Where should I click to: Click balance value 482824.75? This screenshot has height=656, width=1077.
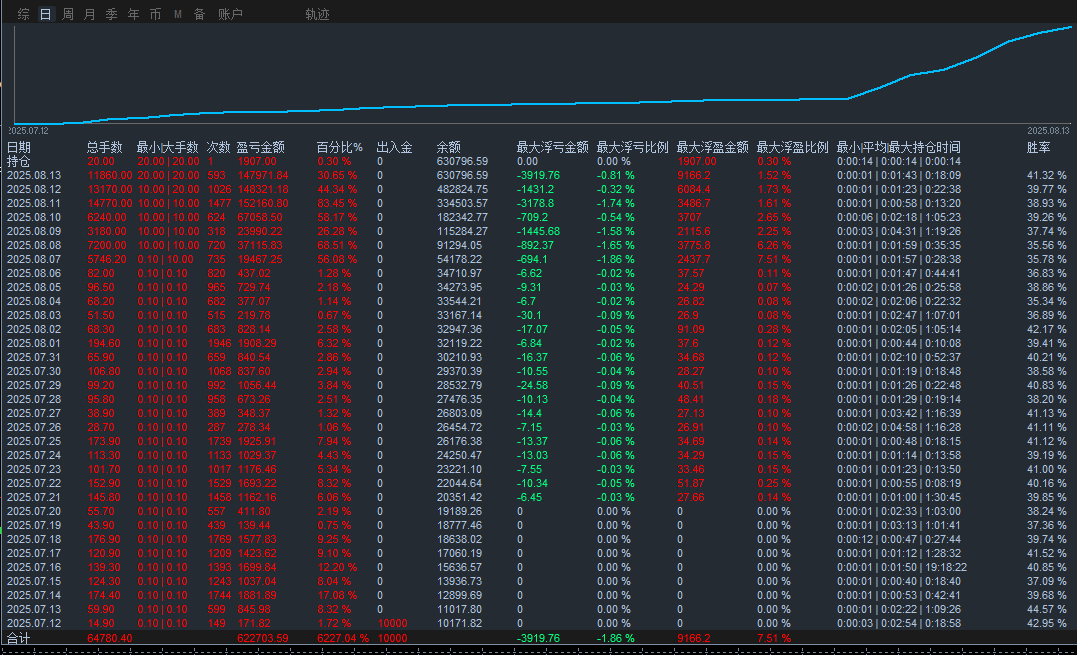462,189
